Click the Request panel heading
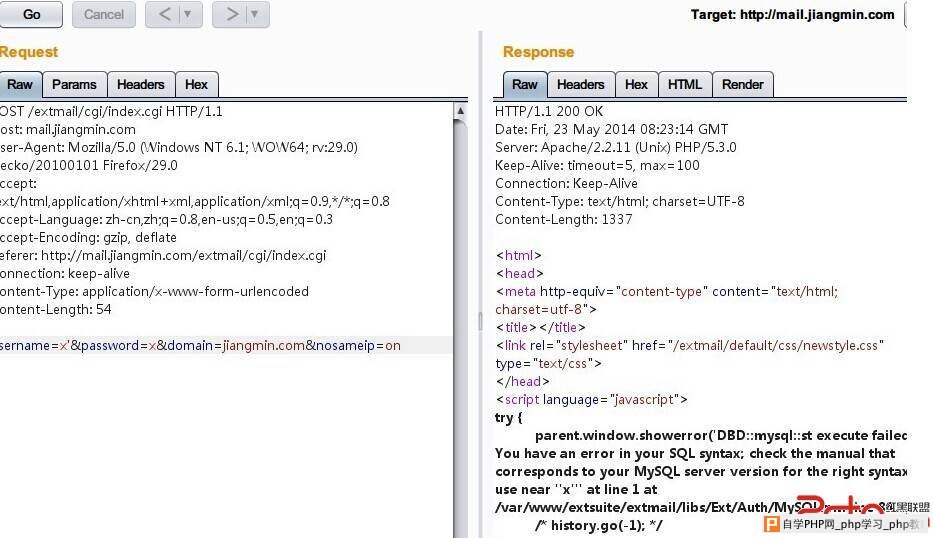The image size is (933, 538). pyautogui.click(x=29, y=52)
